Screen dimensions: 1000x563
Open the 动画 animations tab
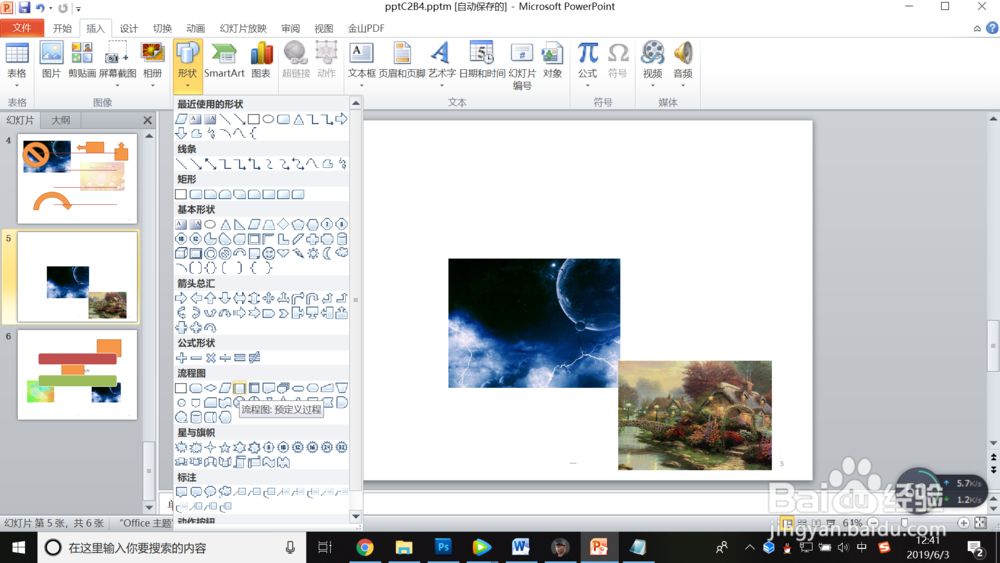(195, 28)
